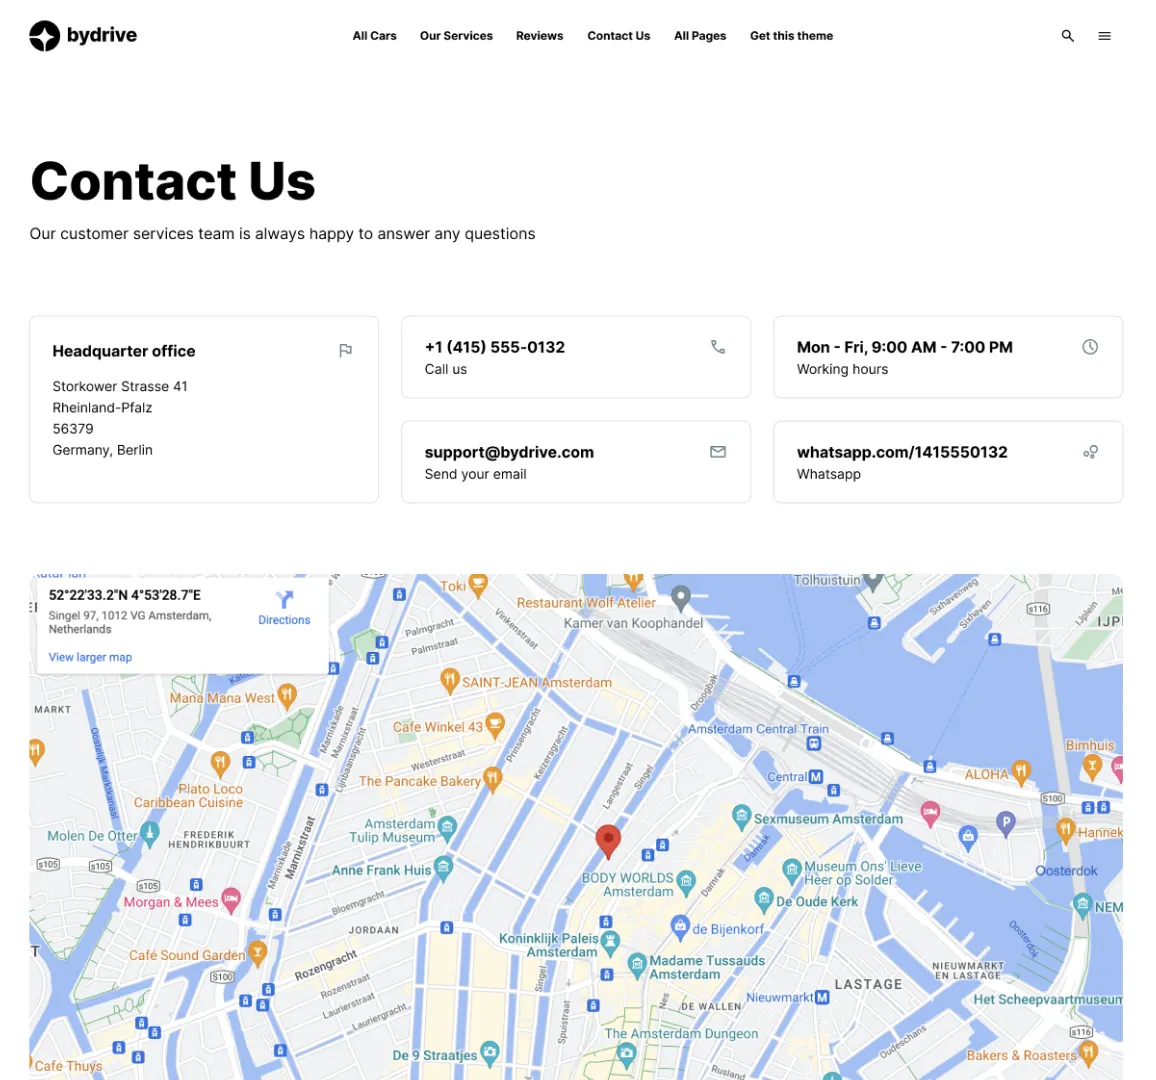This screenshot has height=1080, width=1156.
Task: Click support@bydrive.com email address
Action: pos(509,452)
